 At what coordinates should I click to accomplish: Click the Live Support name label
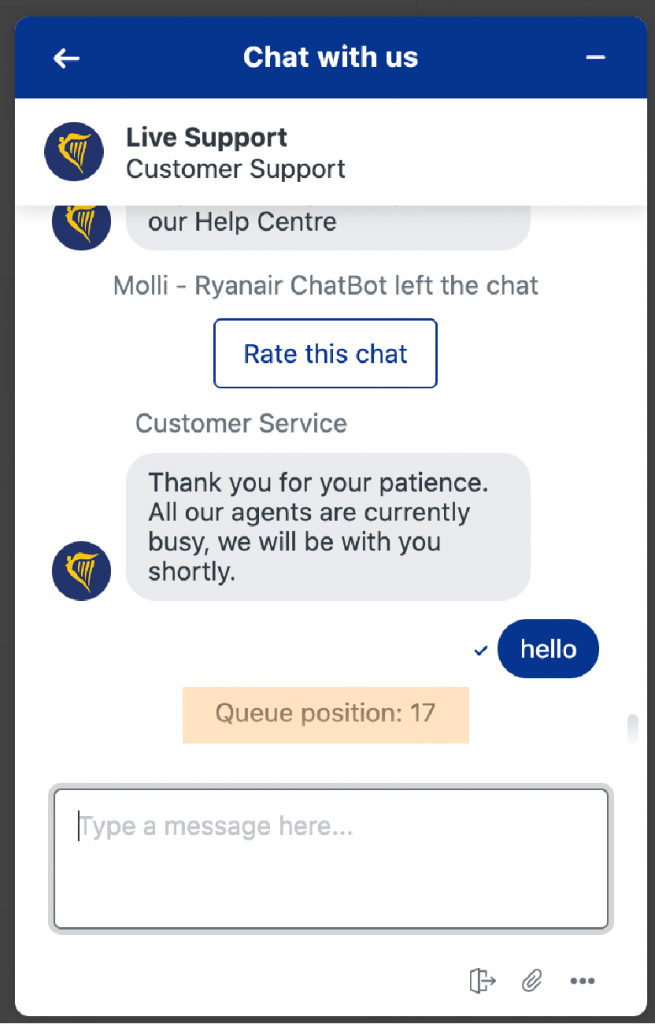[205, 137]
